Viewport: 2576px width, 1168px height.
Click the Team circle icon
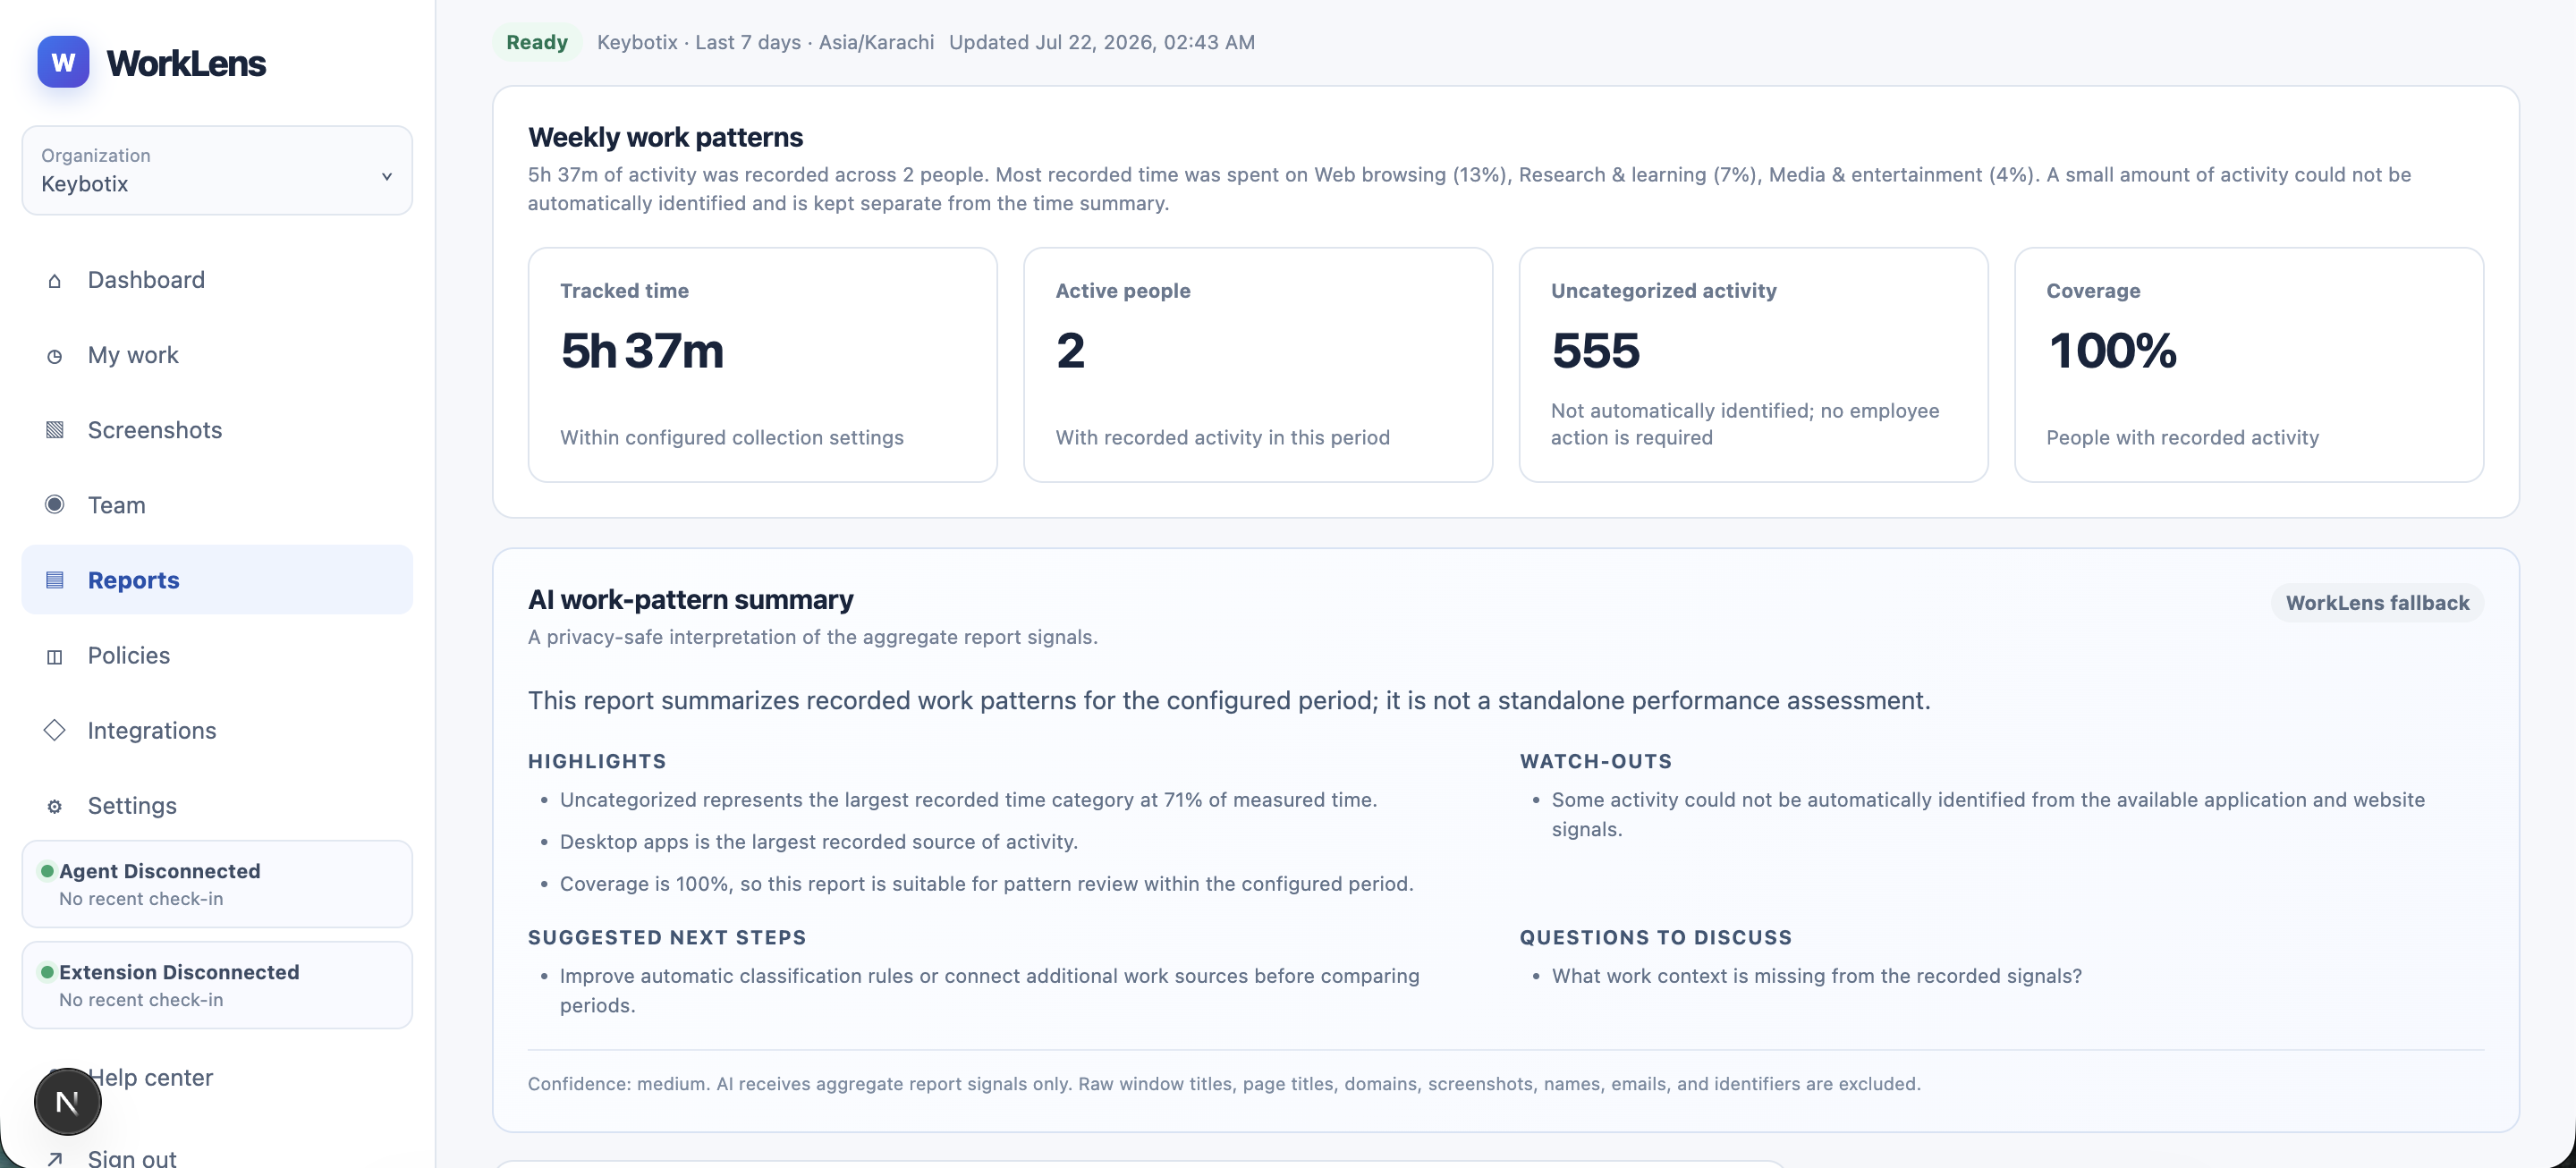[x=55, y=505]
